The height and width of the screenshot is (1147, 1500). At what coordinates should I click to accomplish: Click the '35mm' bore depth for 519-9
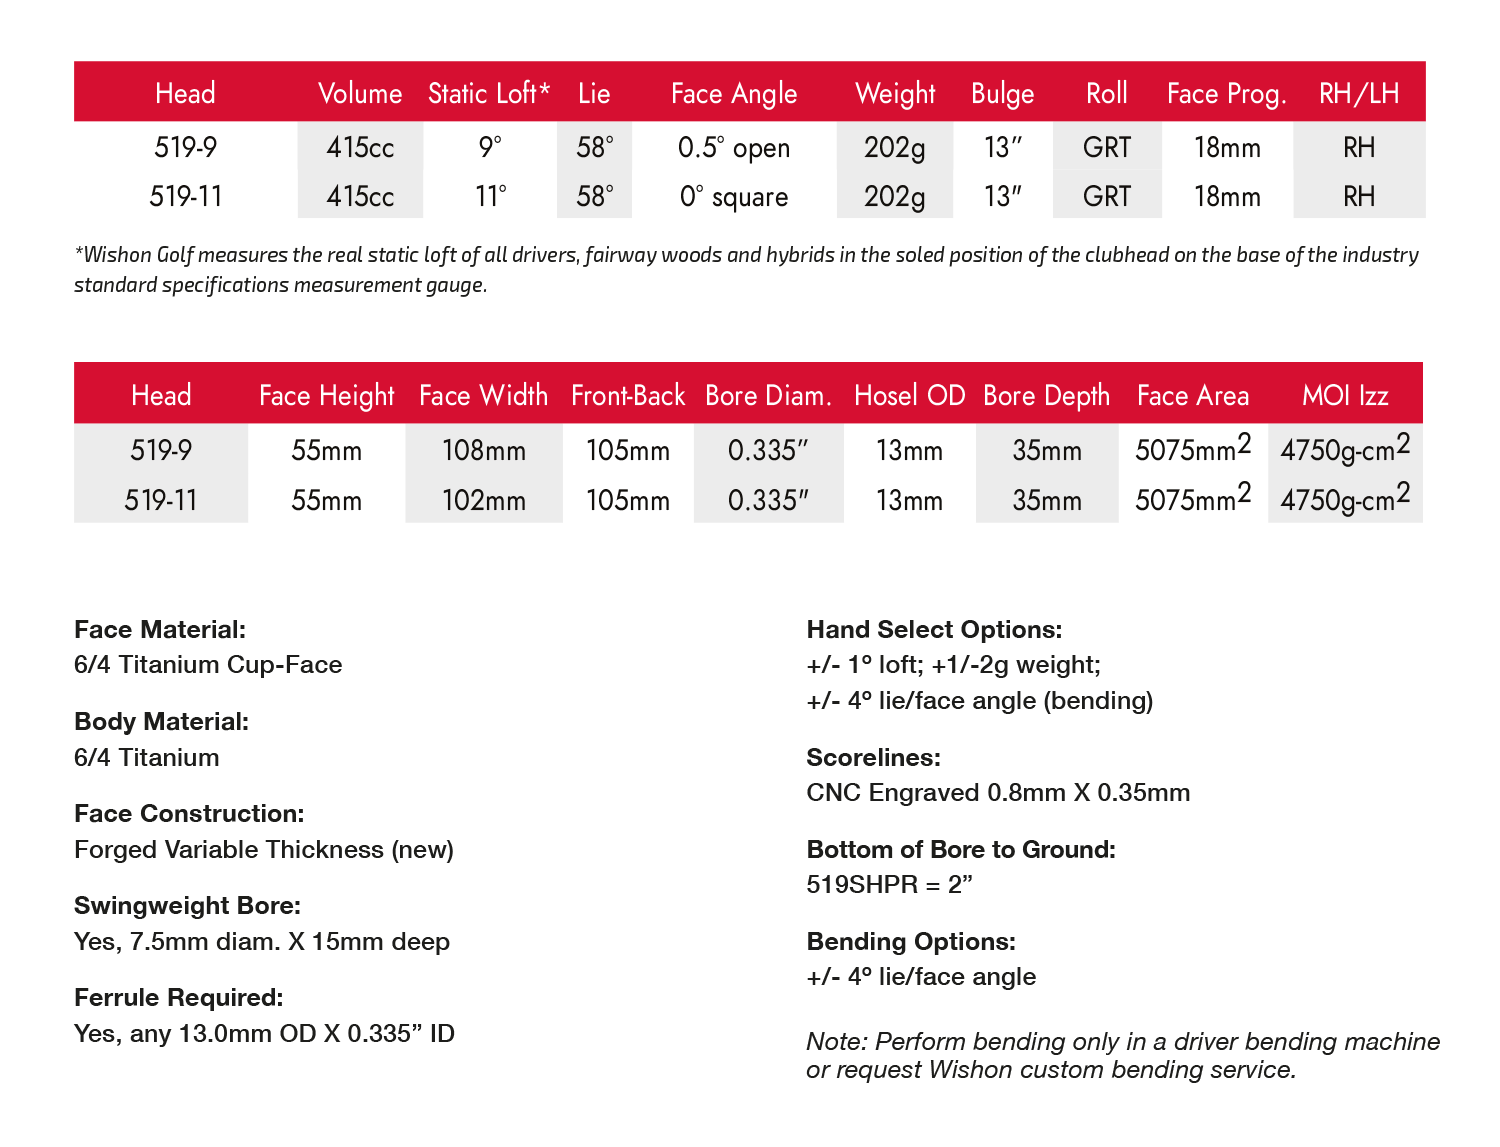click(1047, 450)
